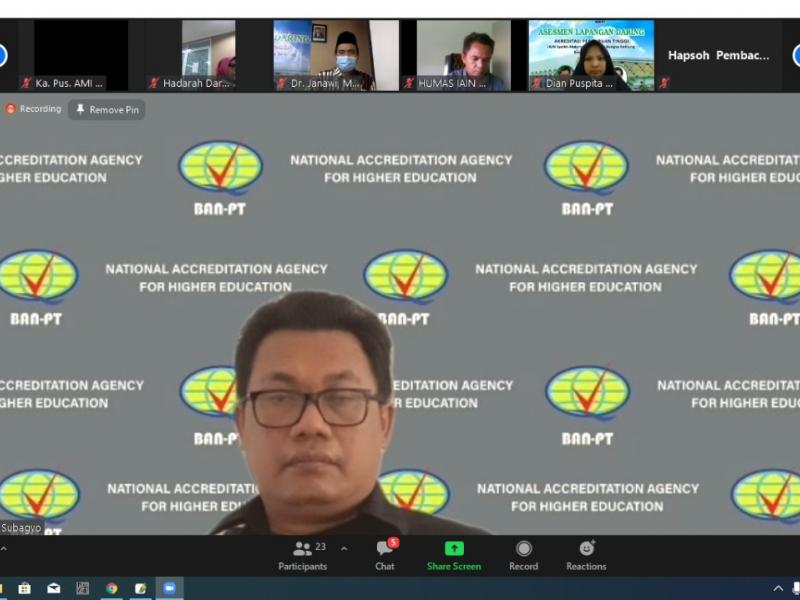Open the Participants panel
The image size is (800, 600).
click(x=302, y=556)
